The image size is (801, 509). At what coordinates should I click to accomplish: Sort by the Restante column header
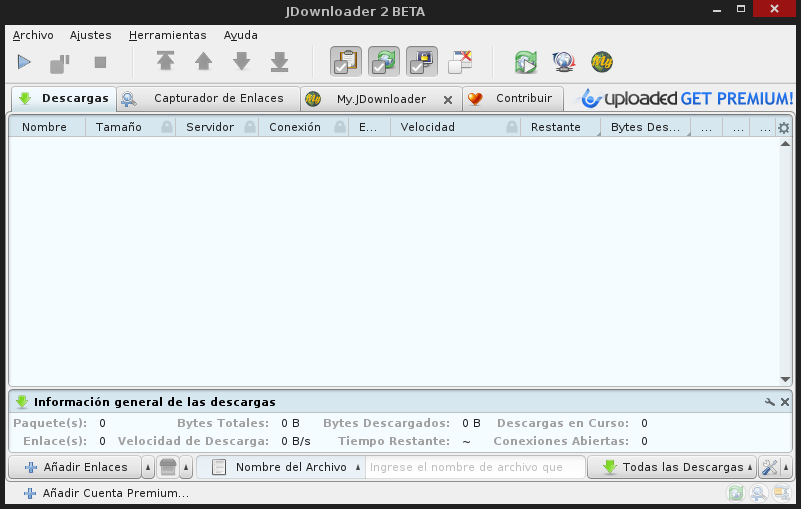pyautogui.click(x=560, y=127)
